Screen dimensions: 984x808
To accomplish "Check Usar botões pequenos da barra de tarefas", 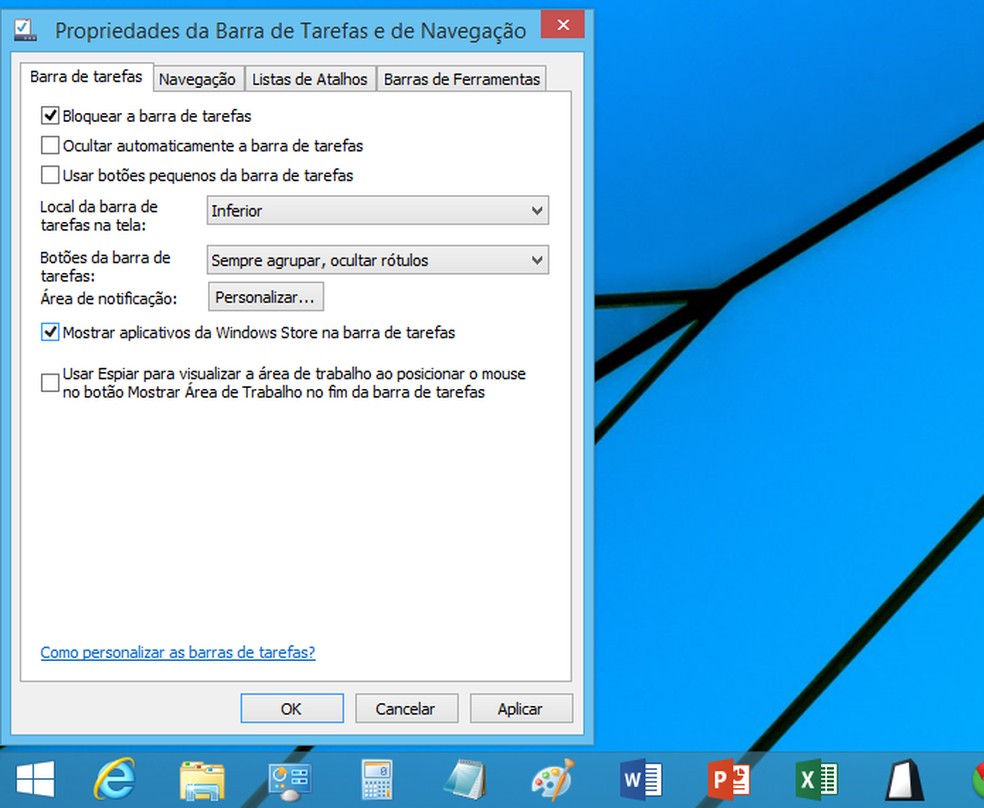I will 50,174.
